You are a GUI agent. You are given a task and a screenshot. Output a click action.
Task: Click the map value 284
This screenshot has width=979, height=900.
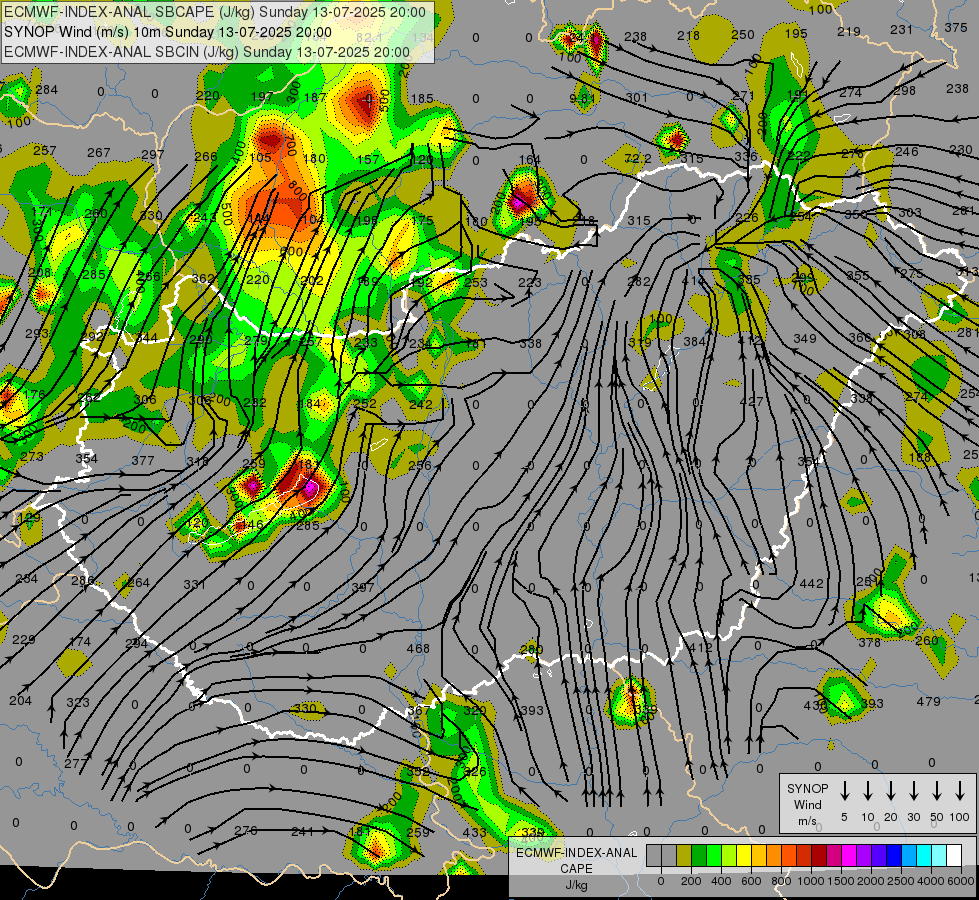pyautogui.click(x=47, y=89)
